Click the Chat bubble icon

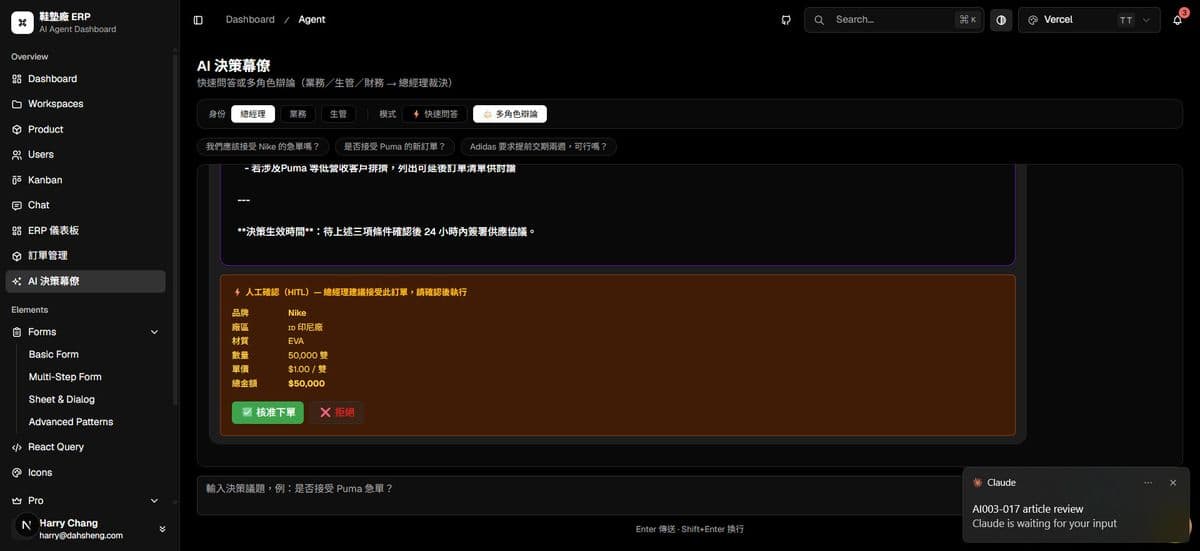coord(17,205)
